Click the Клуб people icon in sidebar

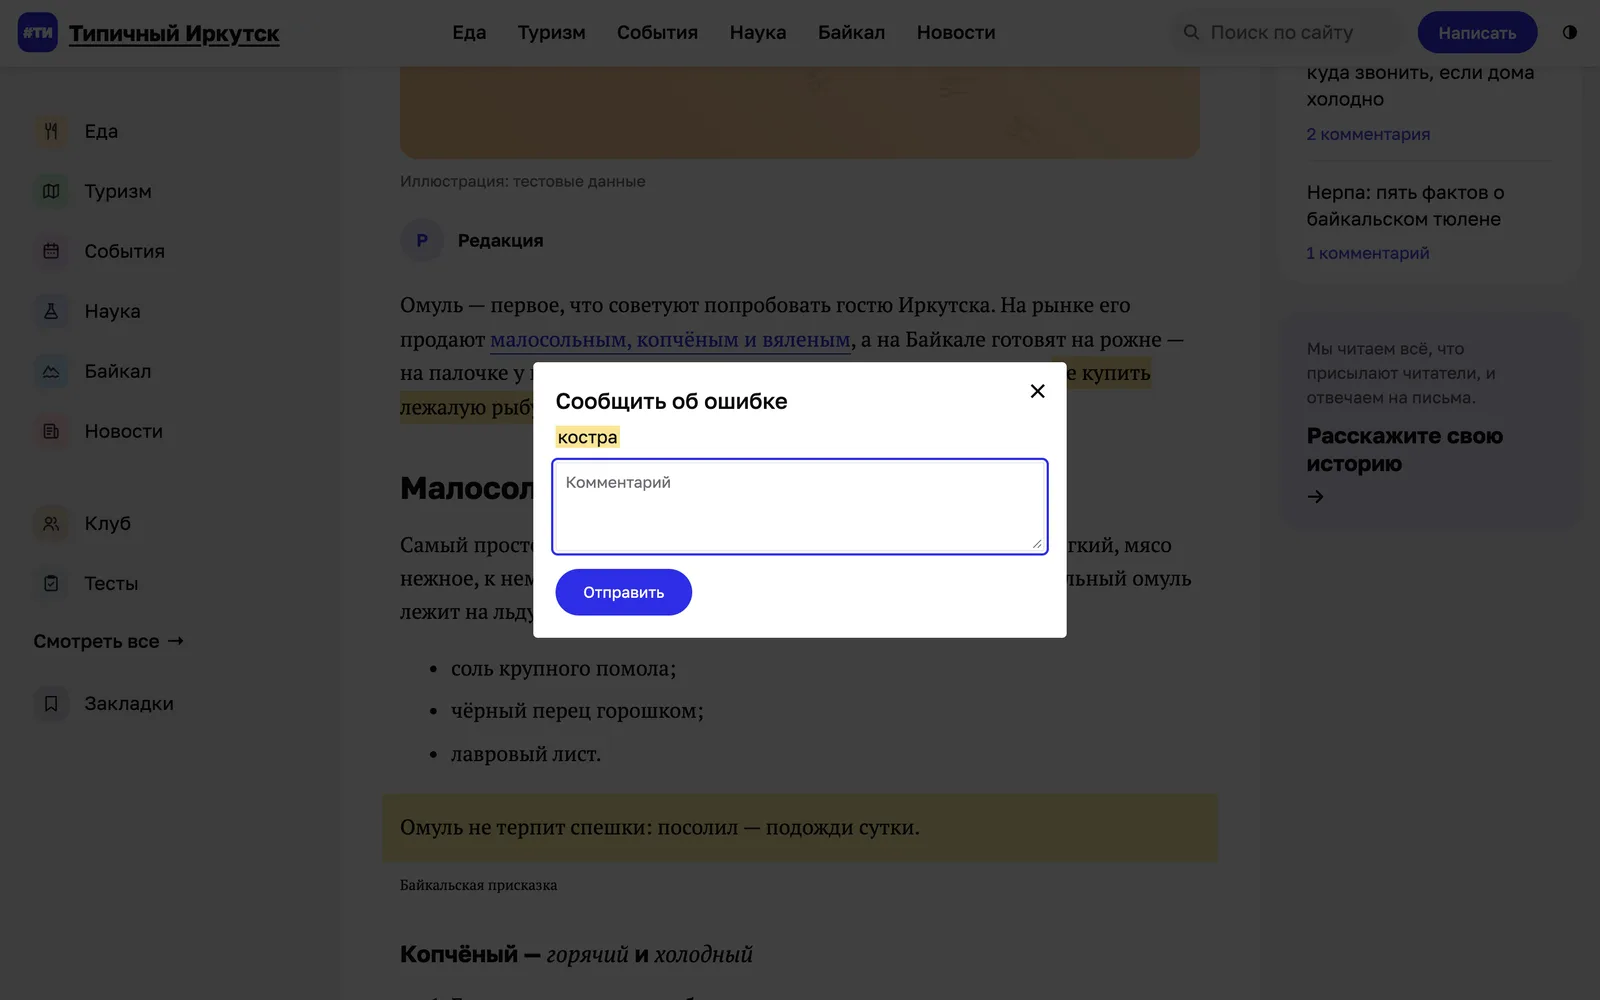51,523
